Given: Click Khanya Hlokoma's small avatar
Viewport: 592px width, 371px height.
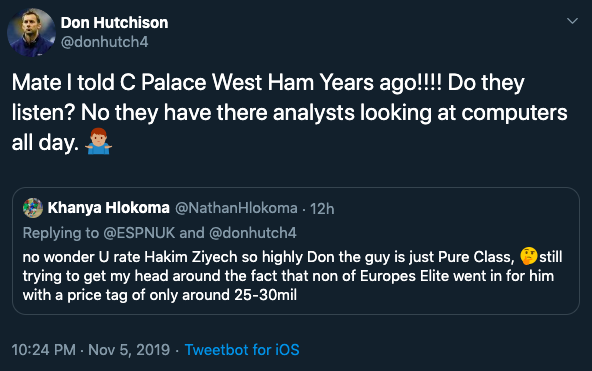Looking at the screenshot, I should (x=33, y=208).
